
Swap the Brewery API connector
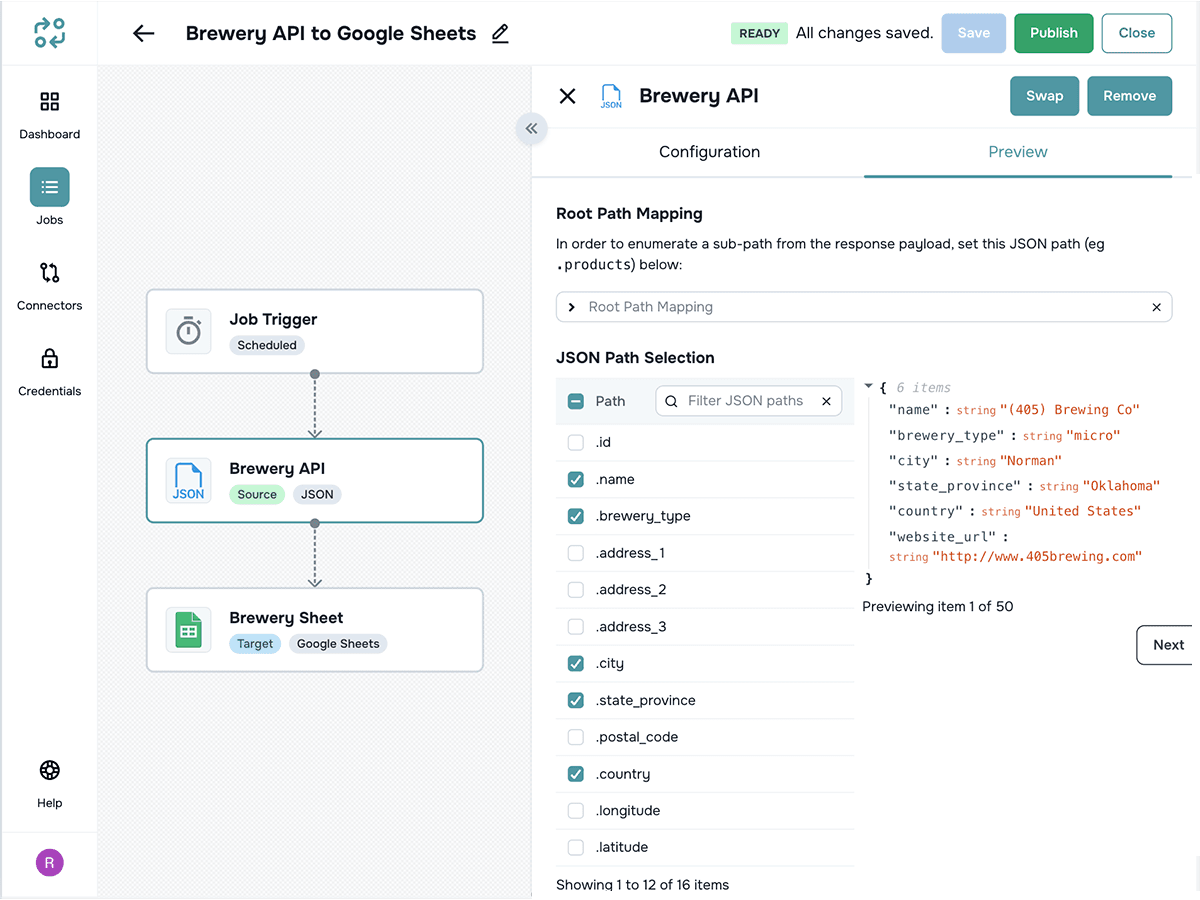coord(1044,96)
